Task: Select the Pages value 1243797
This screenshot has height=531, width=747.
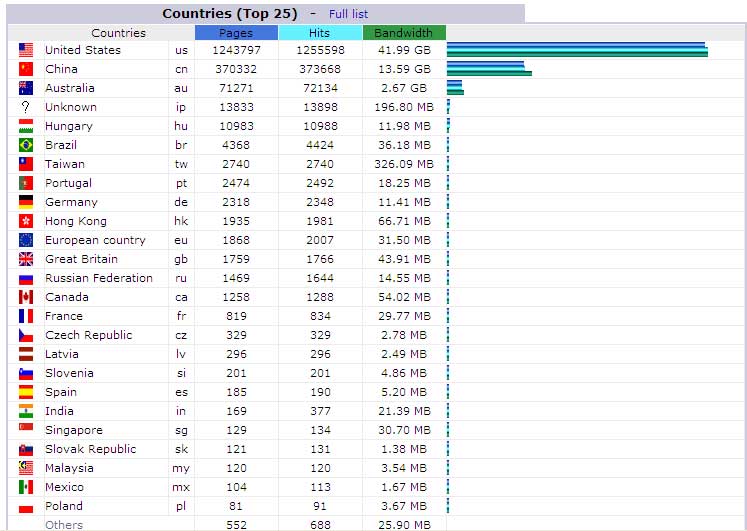Action: click(x=236, y=50)
